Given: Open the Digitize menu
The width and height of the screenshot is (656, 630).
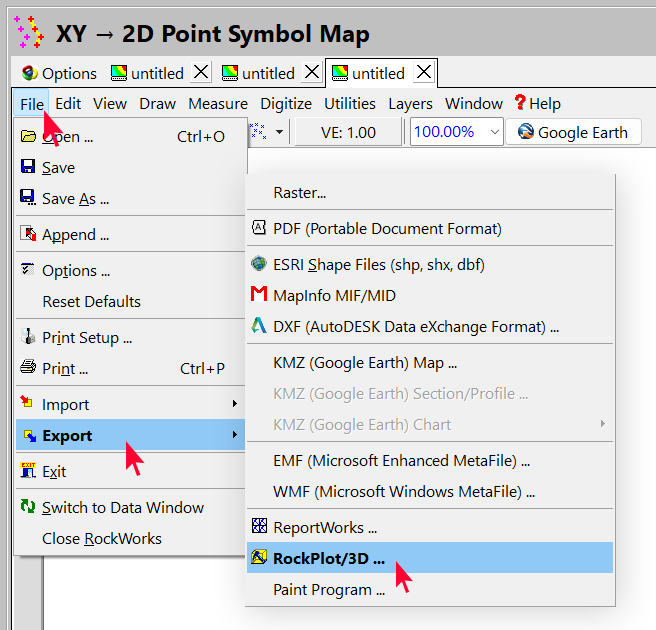Looking at the screenshot, I should [x=286, y=103].
